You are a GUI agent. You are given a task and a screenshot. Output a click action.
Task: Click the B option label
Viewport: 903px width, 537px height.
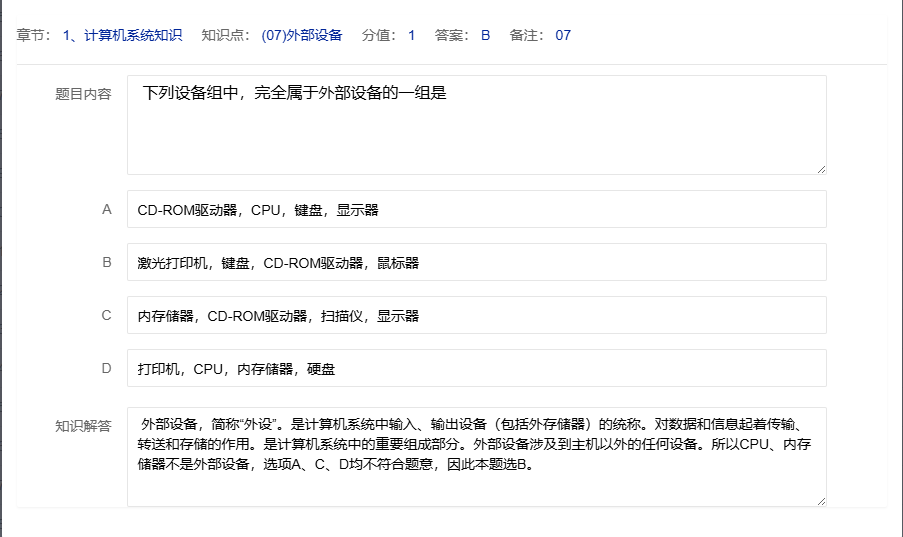[x=107, y=263]
